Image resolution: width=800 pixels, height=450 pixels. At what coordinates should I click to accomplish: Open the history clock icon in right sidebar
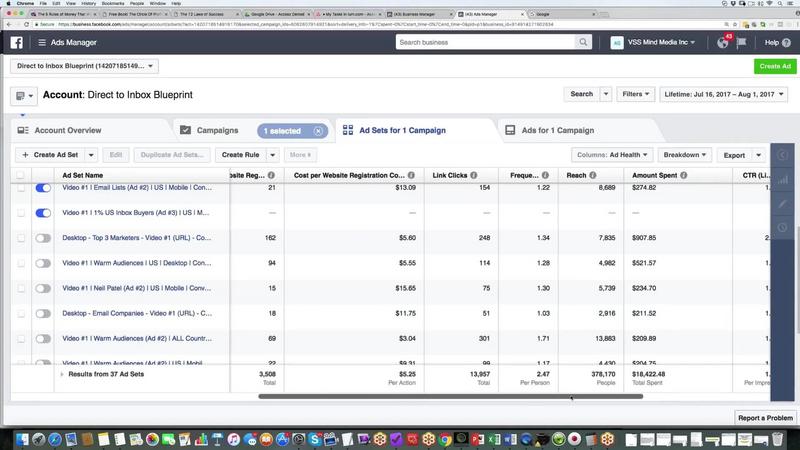[x=783, y=228]
